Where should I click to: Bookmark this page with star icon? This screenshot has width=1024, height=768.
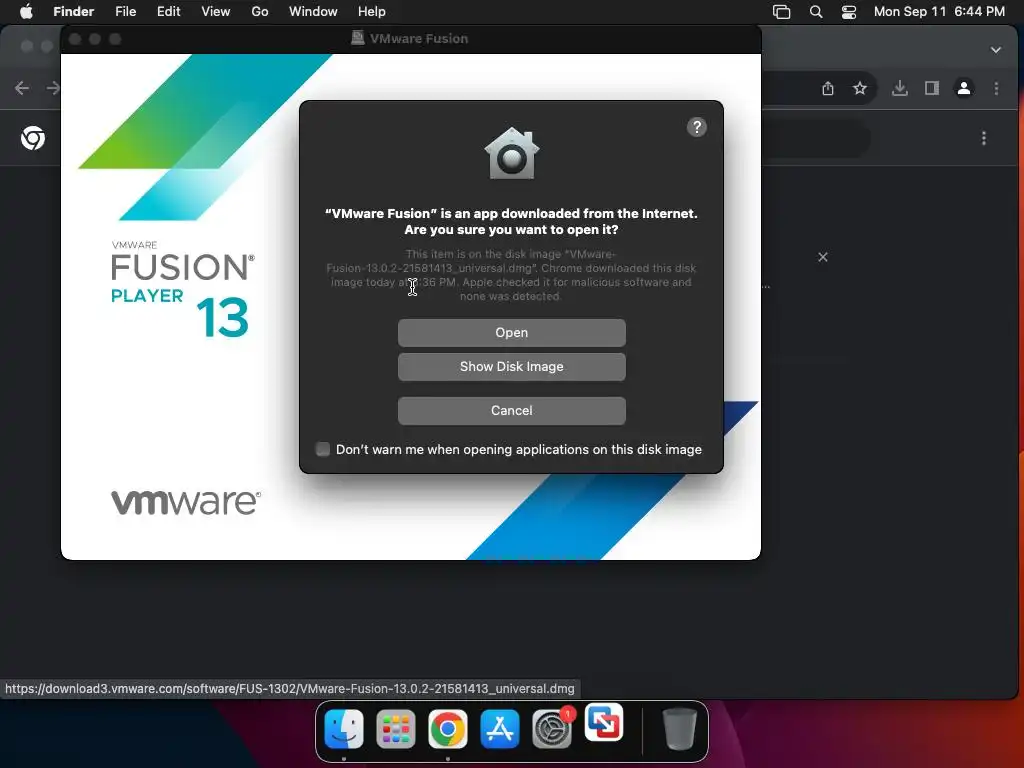point(860,88)
